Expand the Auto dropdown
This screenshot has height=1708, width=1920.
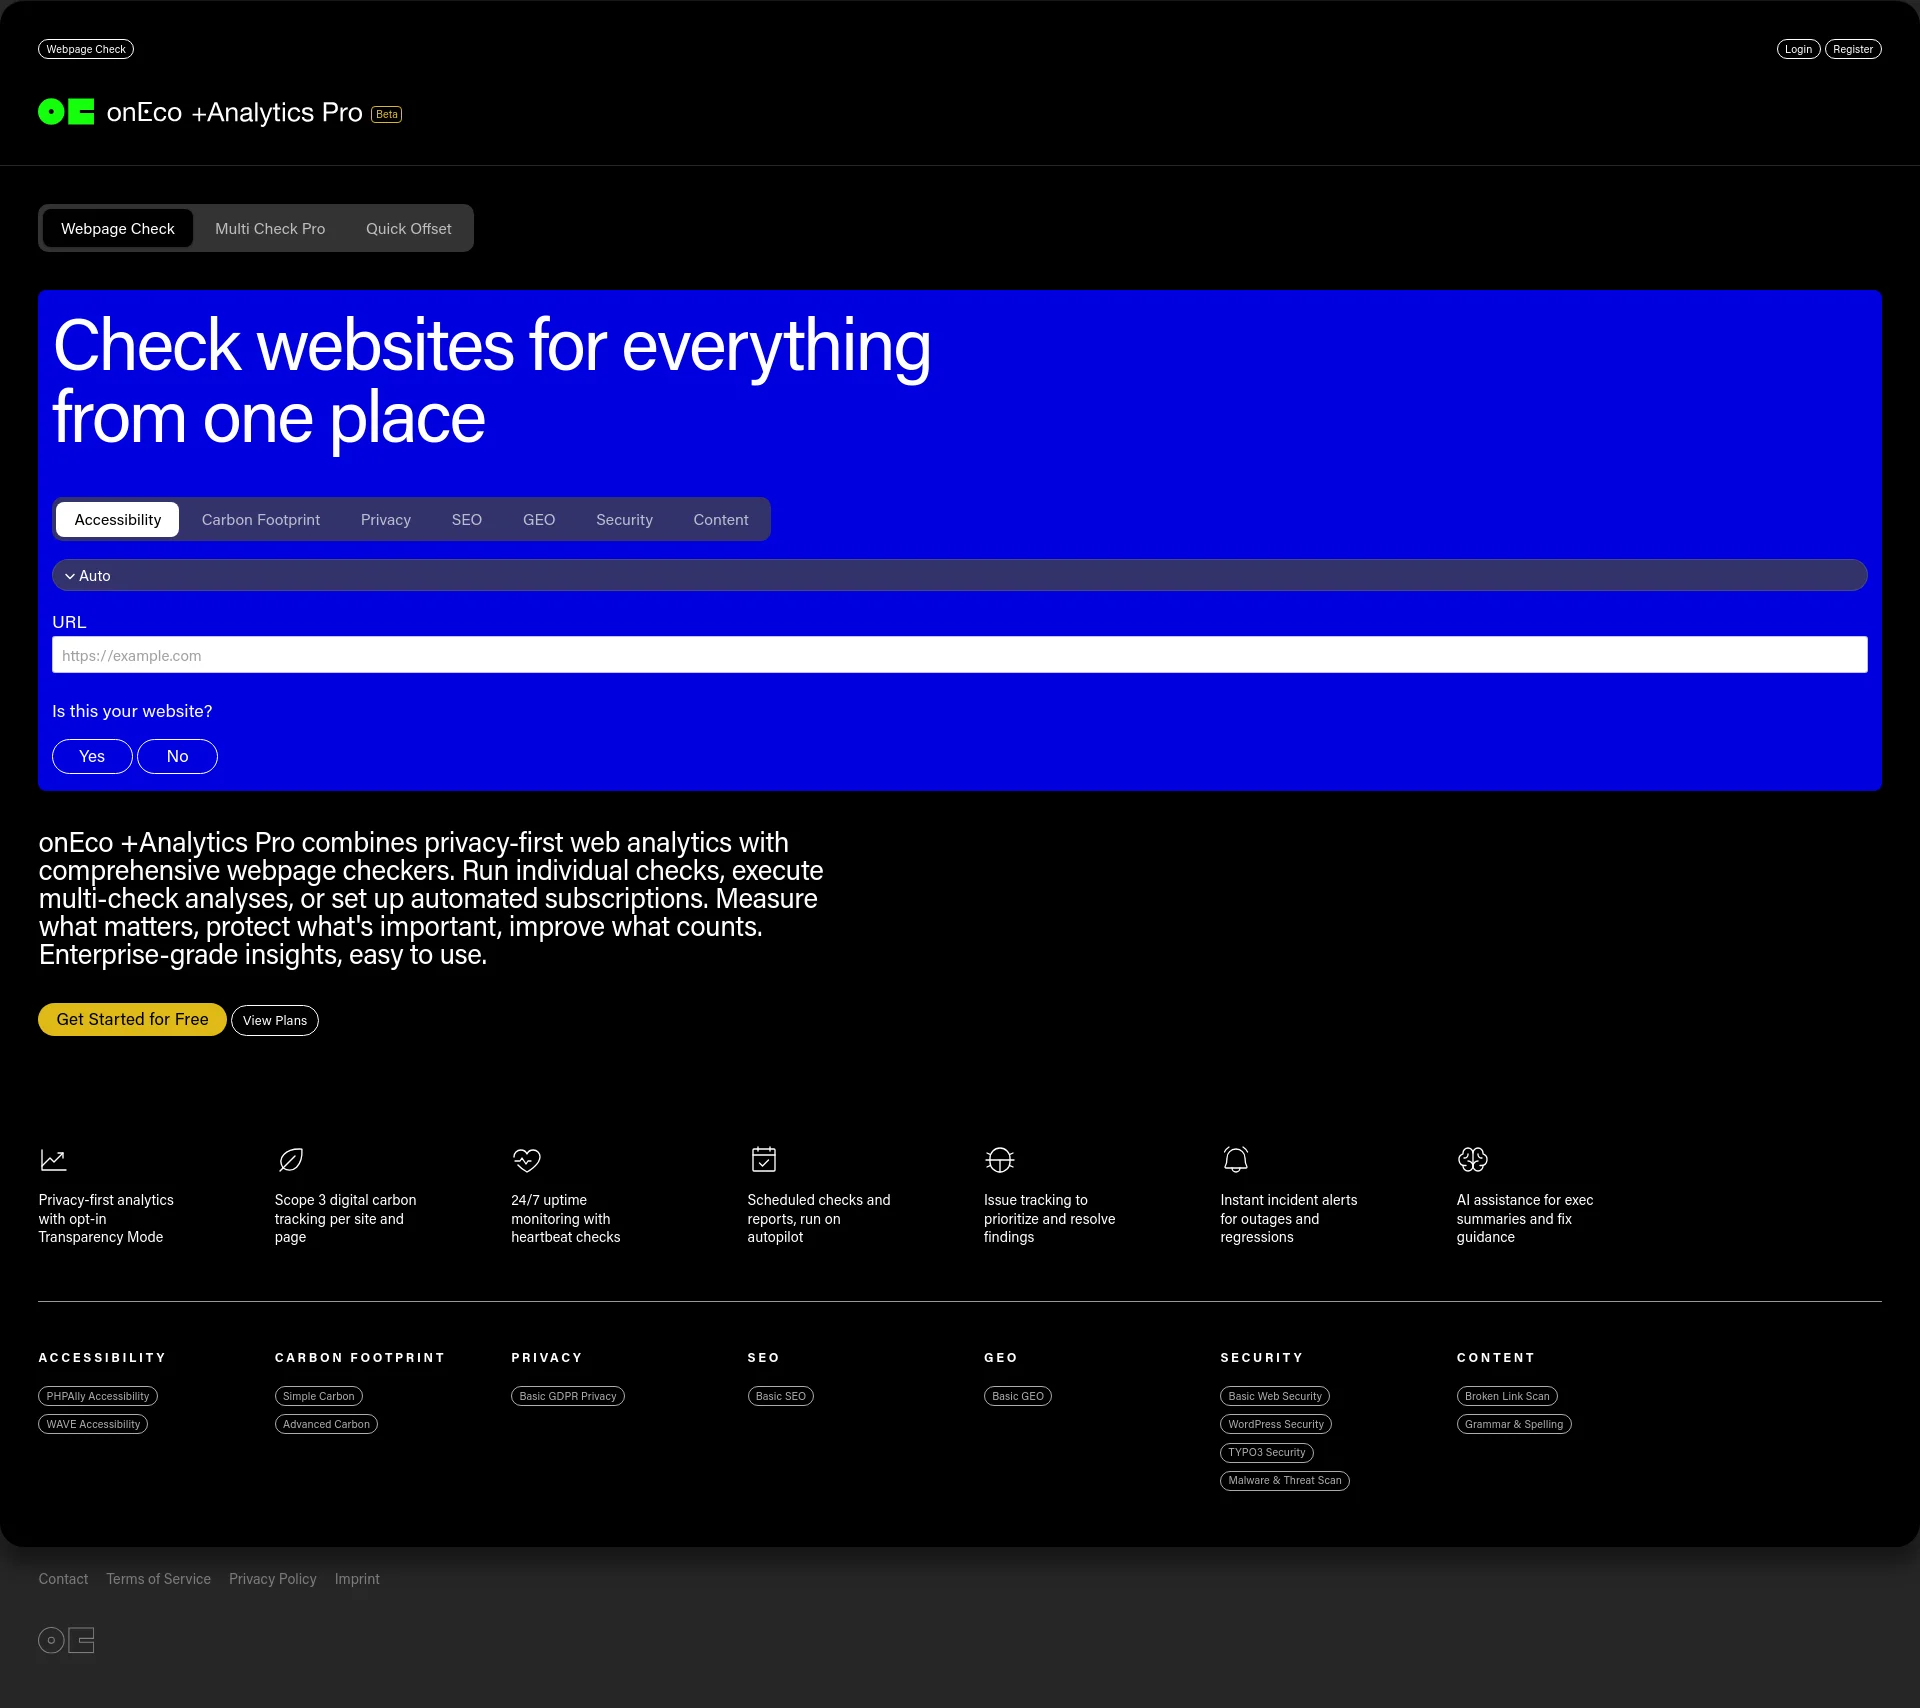coord(959,575)
